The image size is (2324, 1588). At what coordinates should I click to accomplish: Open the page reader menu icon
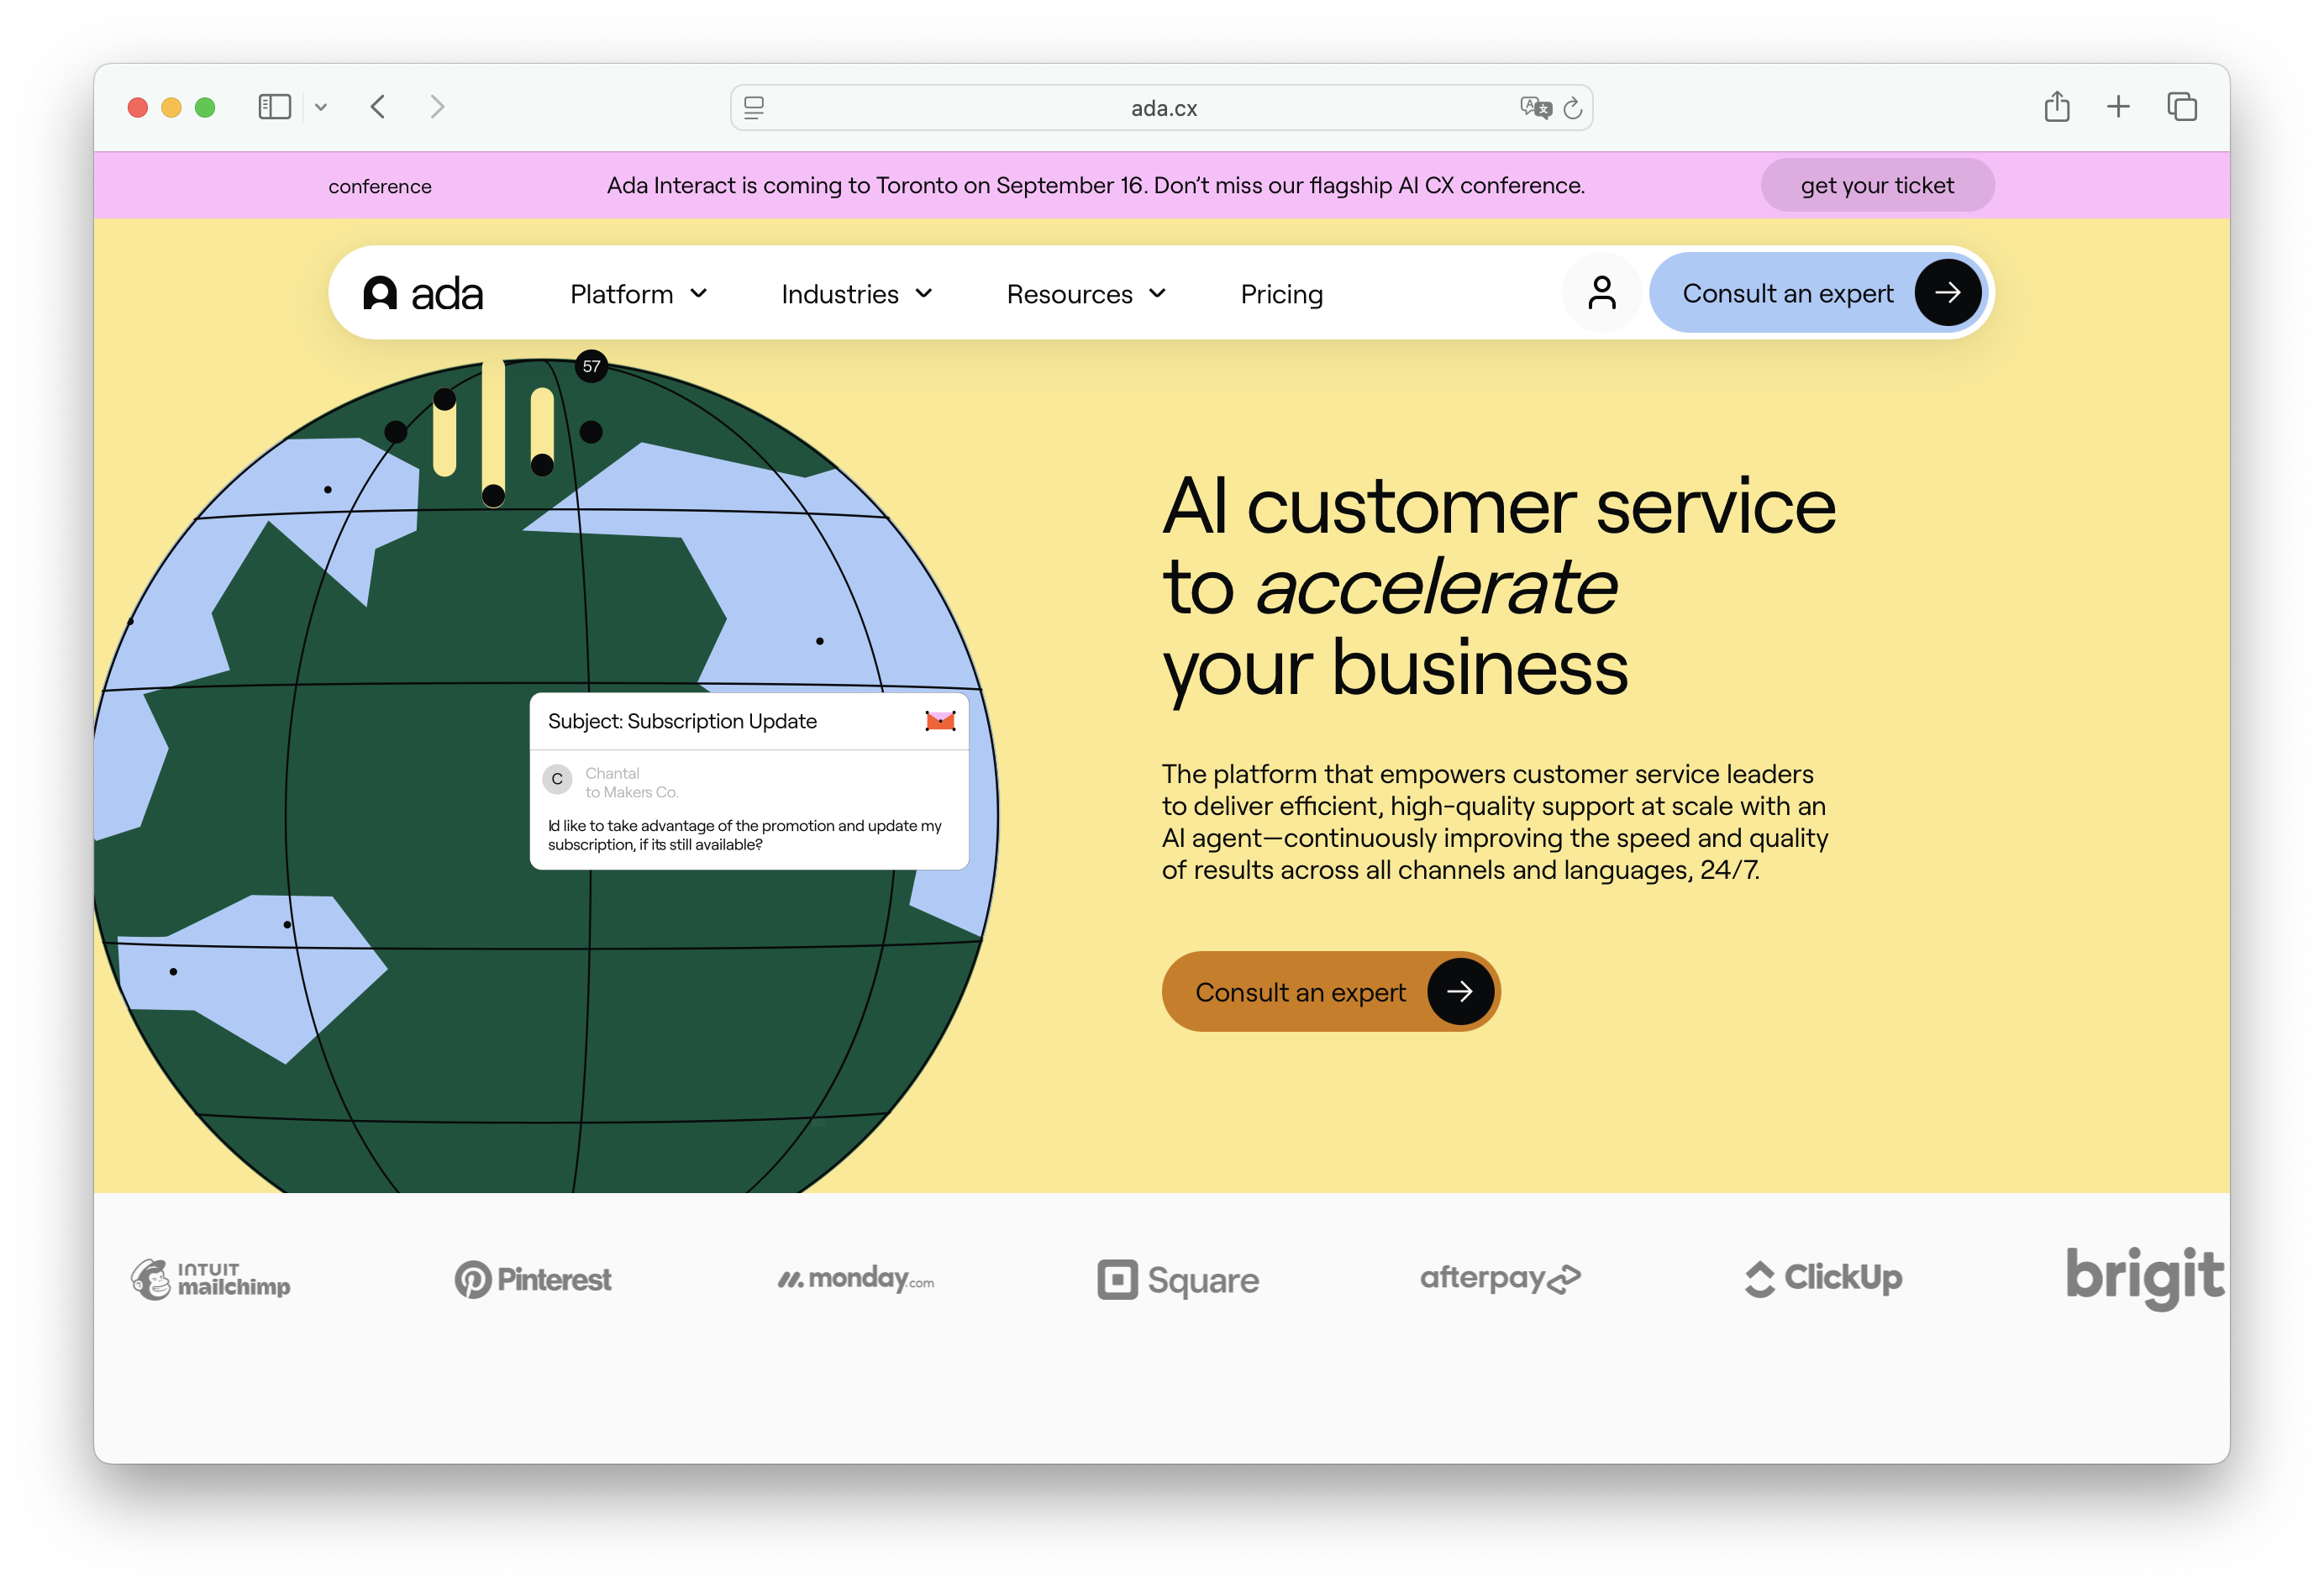coord(754,108)
